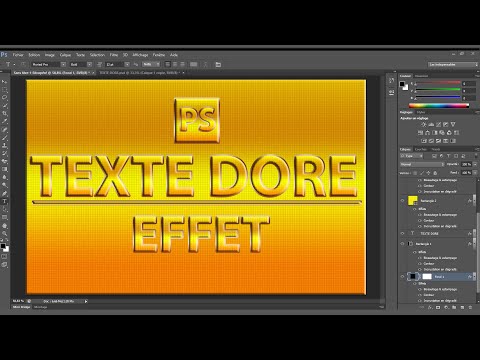The image size is (480, 360).
Task: Toggle Rectangle 2 Contour effect visibility
Action: tap(420, 220)
